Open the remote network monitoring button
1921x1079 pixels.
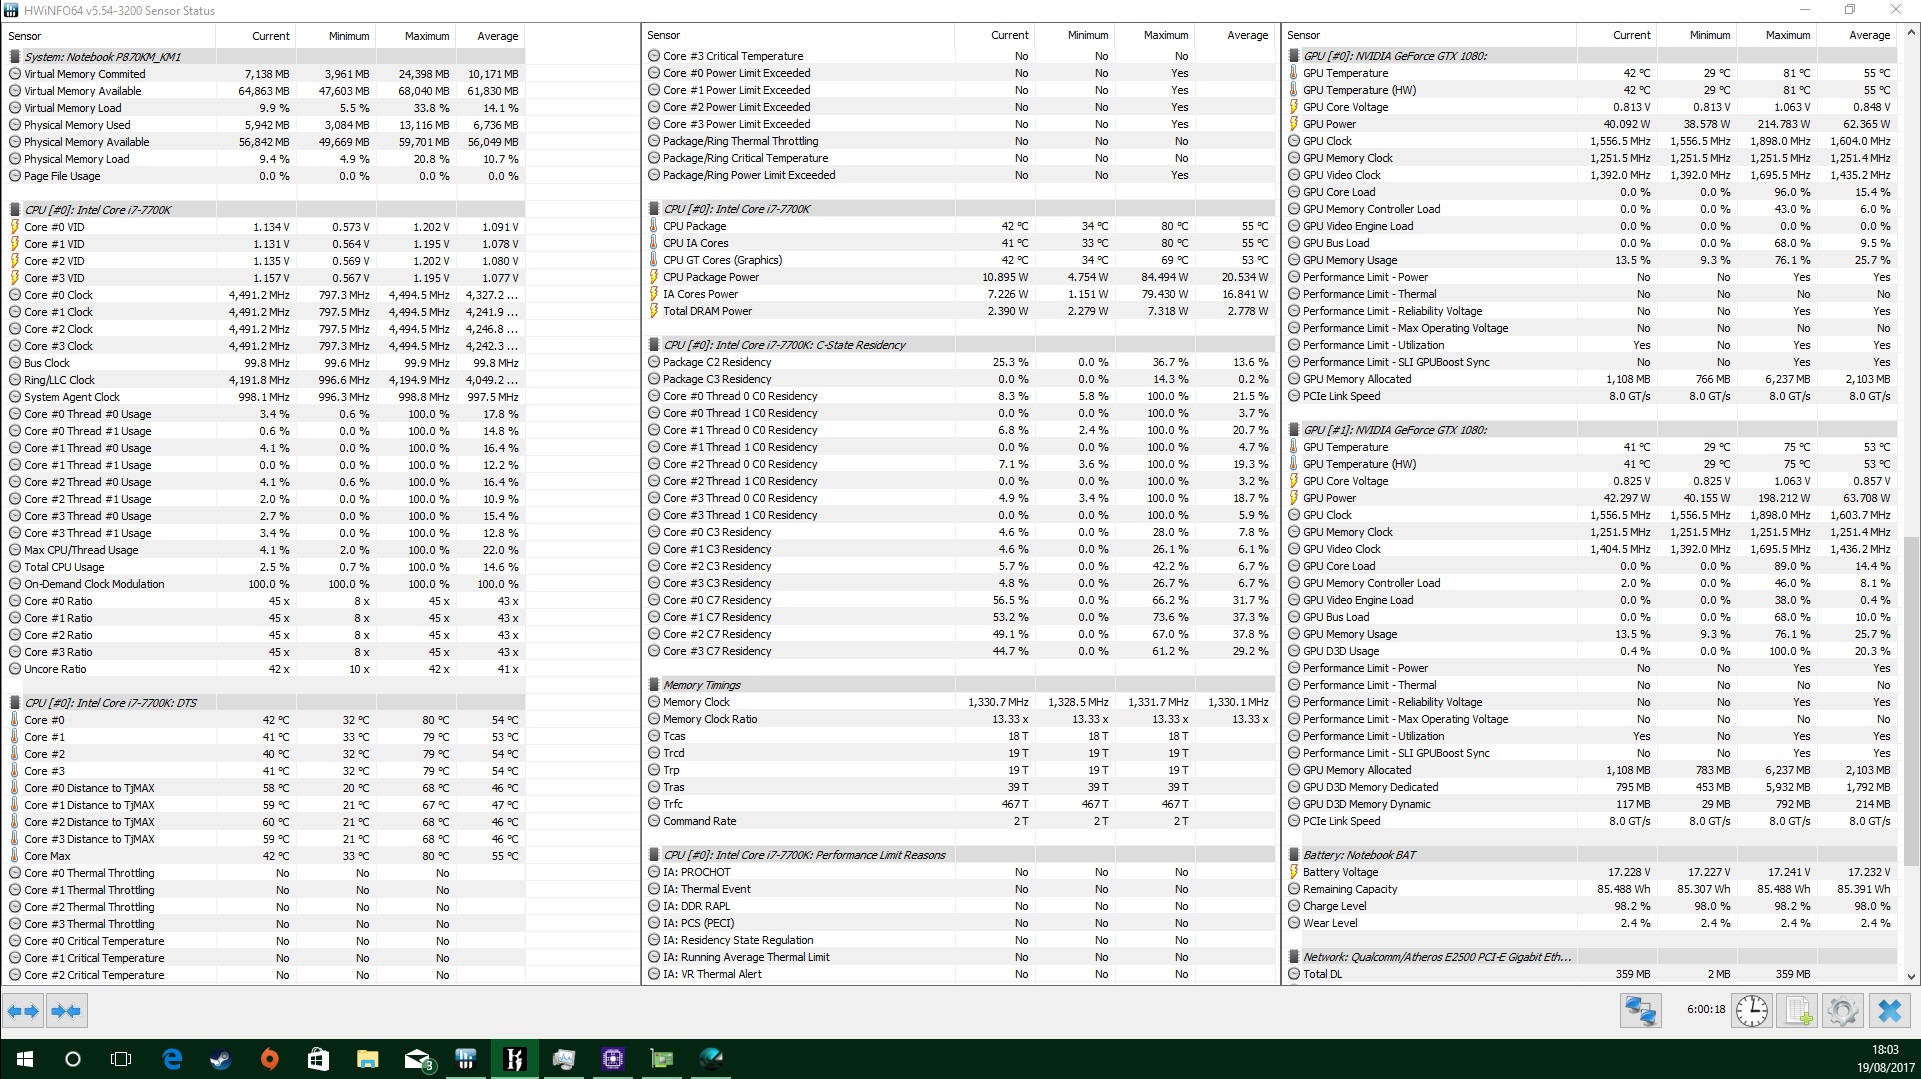tap(1640, 1011)
